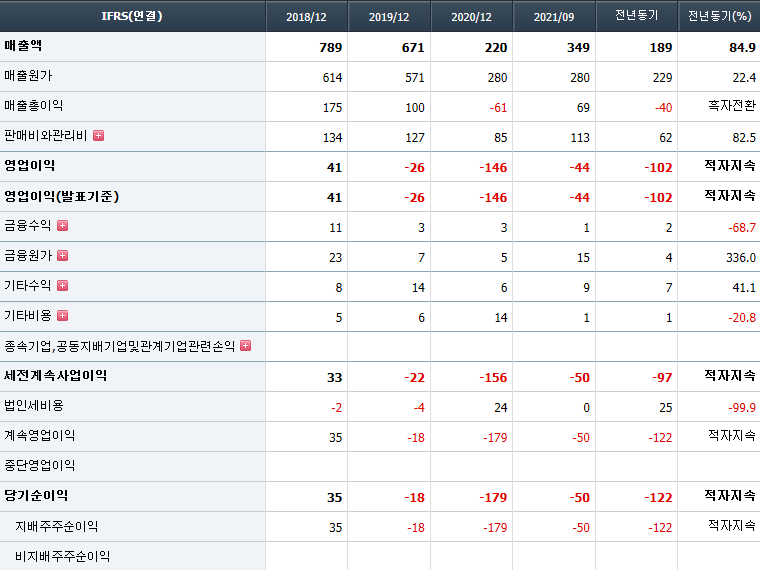Click 판매비와관리비 growth value 82.5
The width and height of the screenshot is (760, 570).
click(744, 138)
